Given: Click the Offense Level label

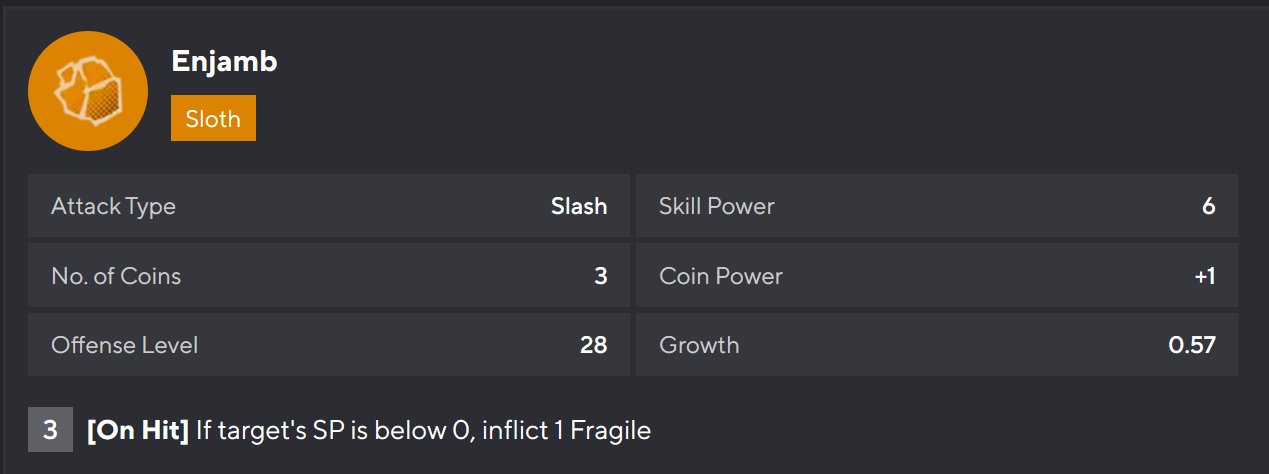Looking at the screenshot, I should 124,345.
